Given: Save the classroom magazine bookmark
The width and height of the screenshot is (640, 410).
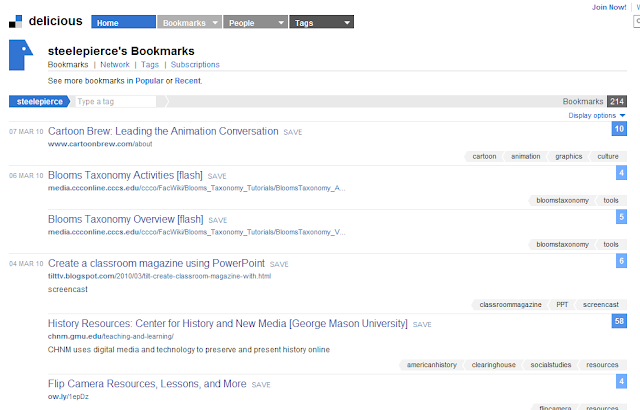Looking at the screenshot, I should pyautogui.click(x=279, y=264).
